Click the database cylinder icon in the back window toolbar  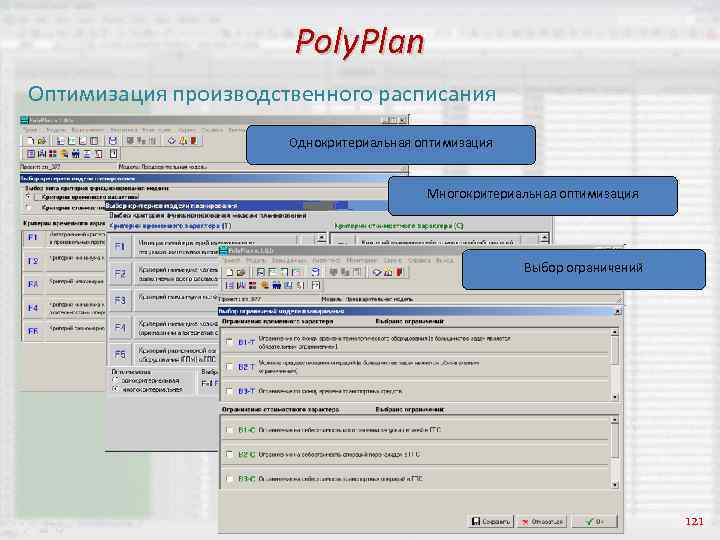pos(112,141)
